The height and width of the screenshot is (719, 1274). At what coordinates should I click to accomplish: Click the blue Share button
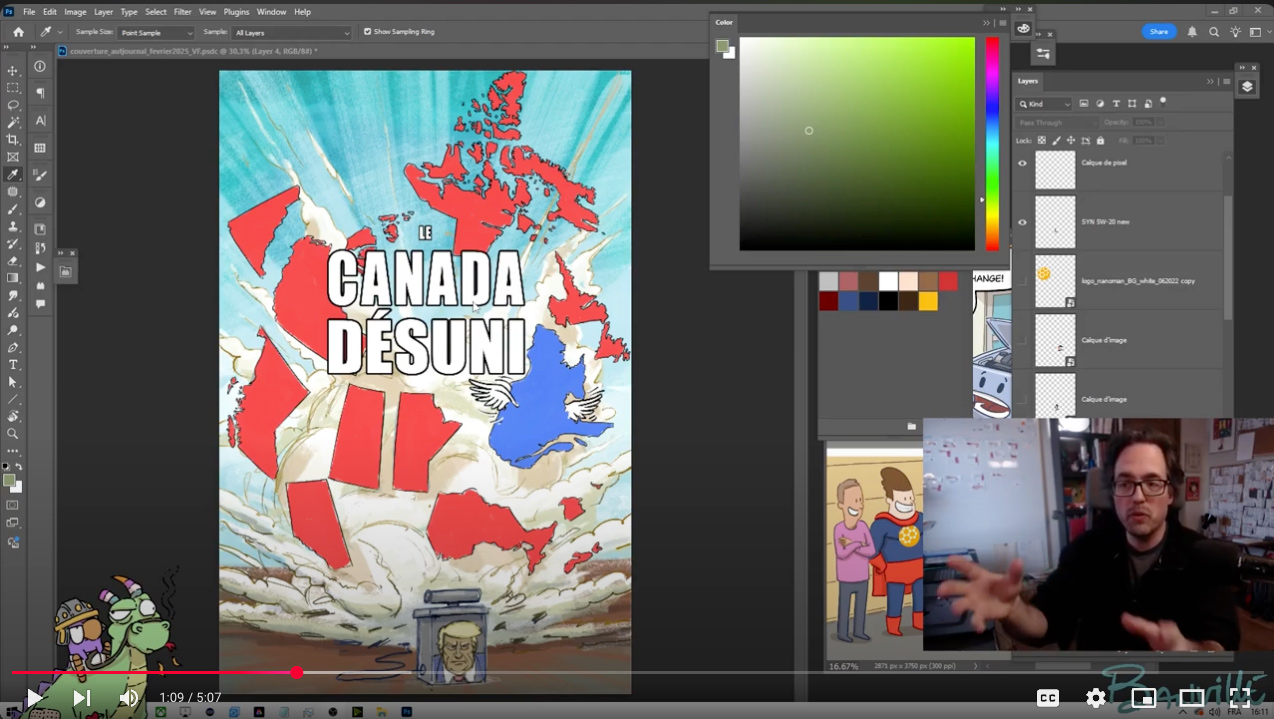[x=1159, y=32]
